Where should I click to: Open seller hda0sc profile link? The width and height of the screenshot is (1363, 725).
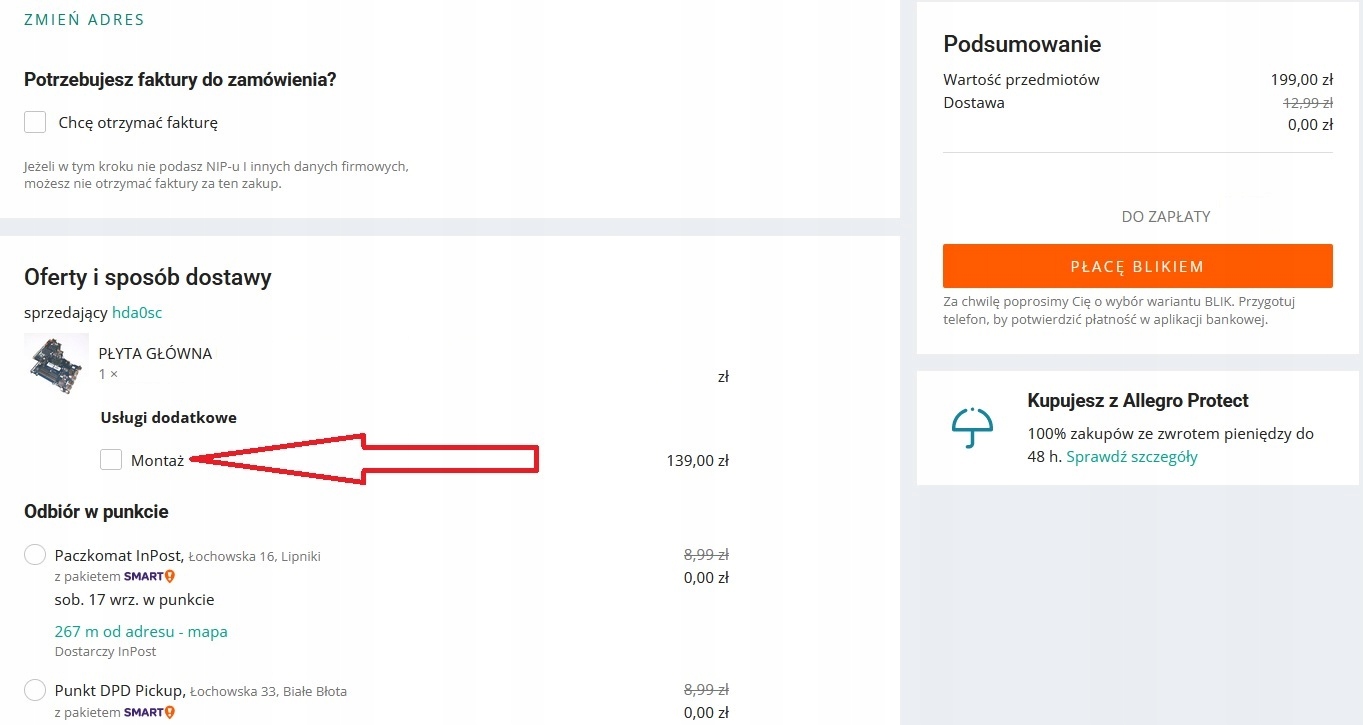click(x=137, y=313)
